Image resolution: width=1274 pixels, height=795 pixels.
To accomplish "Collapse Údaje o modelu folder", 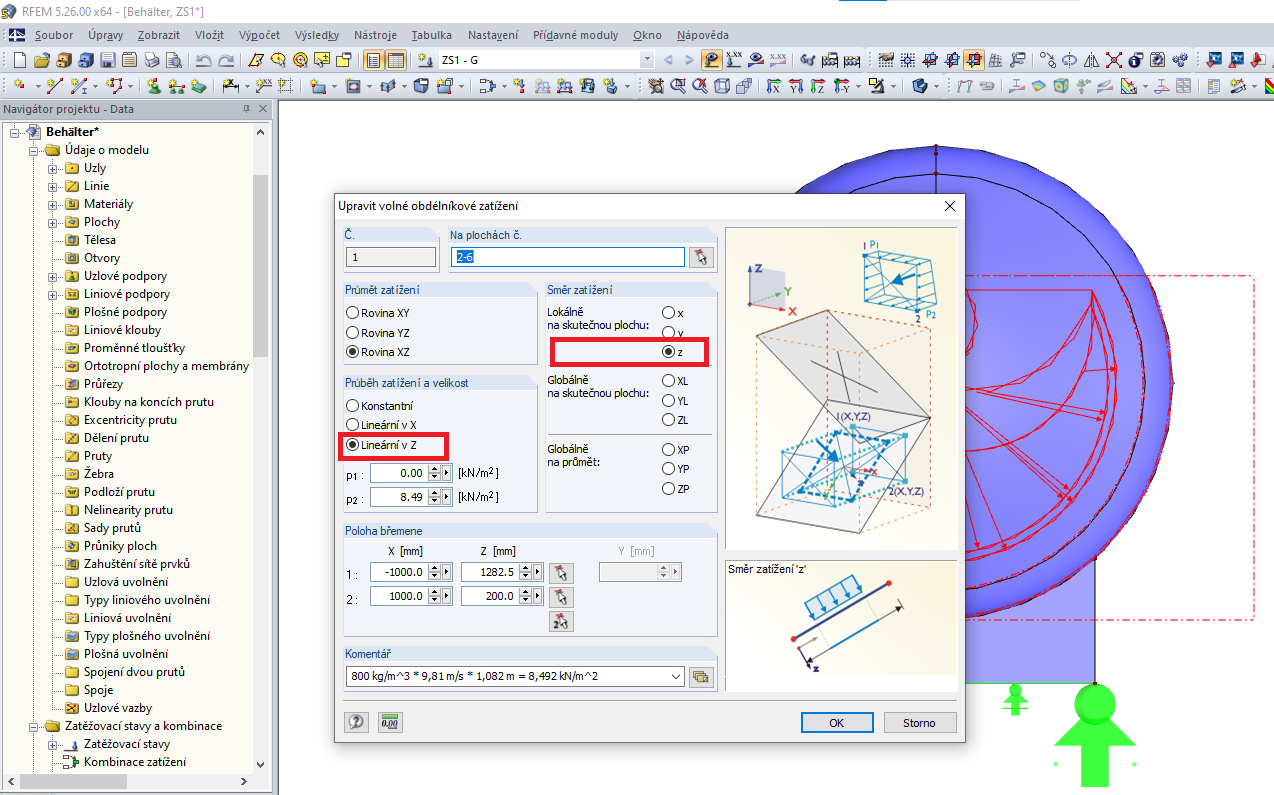I will [33, 150].
